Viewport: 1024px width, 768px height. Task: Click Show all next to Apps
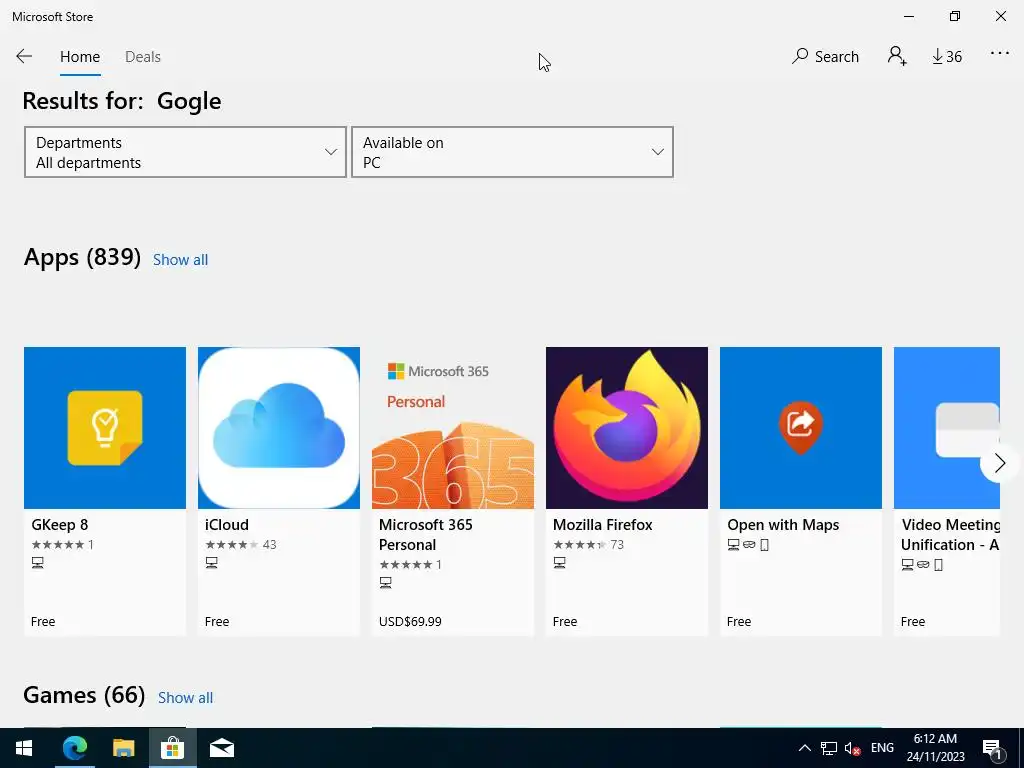[180, 260]
